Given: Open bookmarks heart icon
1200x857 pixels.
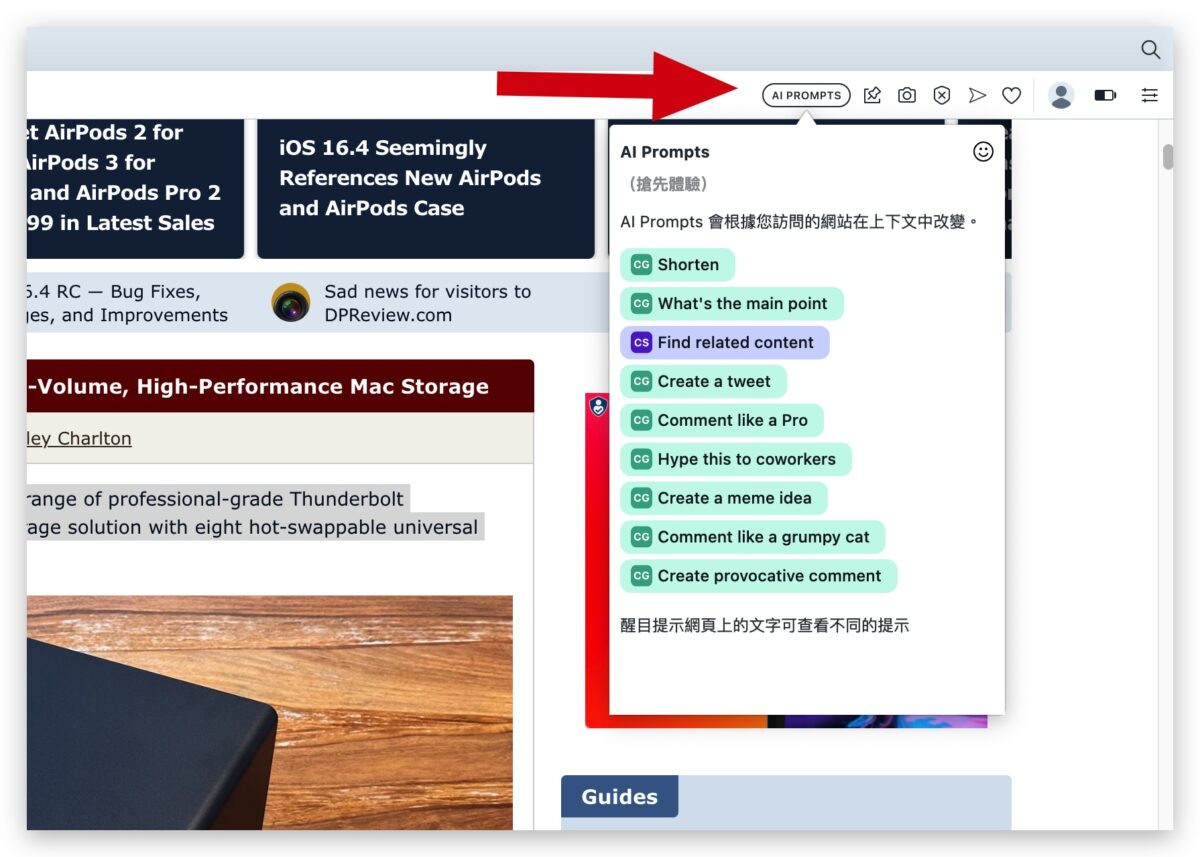Looking at the screenshot, I should point(1012,95).
